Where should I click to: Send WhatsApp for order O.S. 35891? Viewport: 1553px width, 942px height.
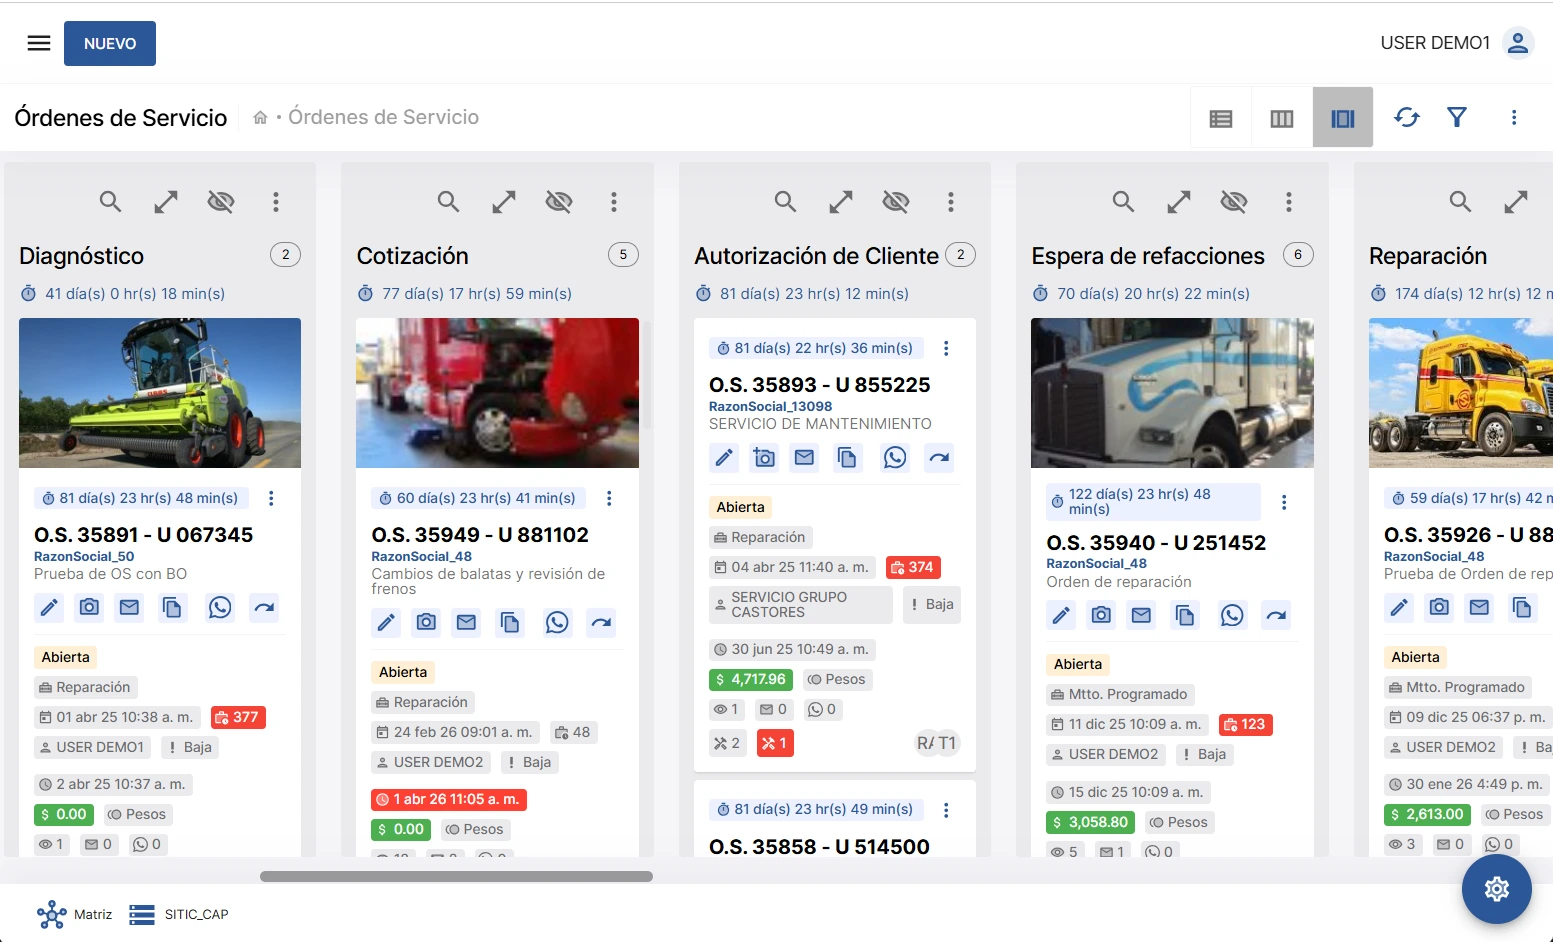coord(220,607)
